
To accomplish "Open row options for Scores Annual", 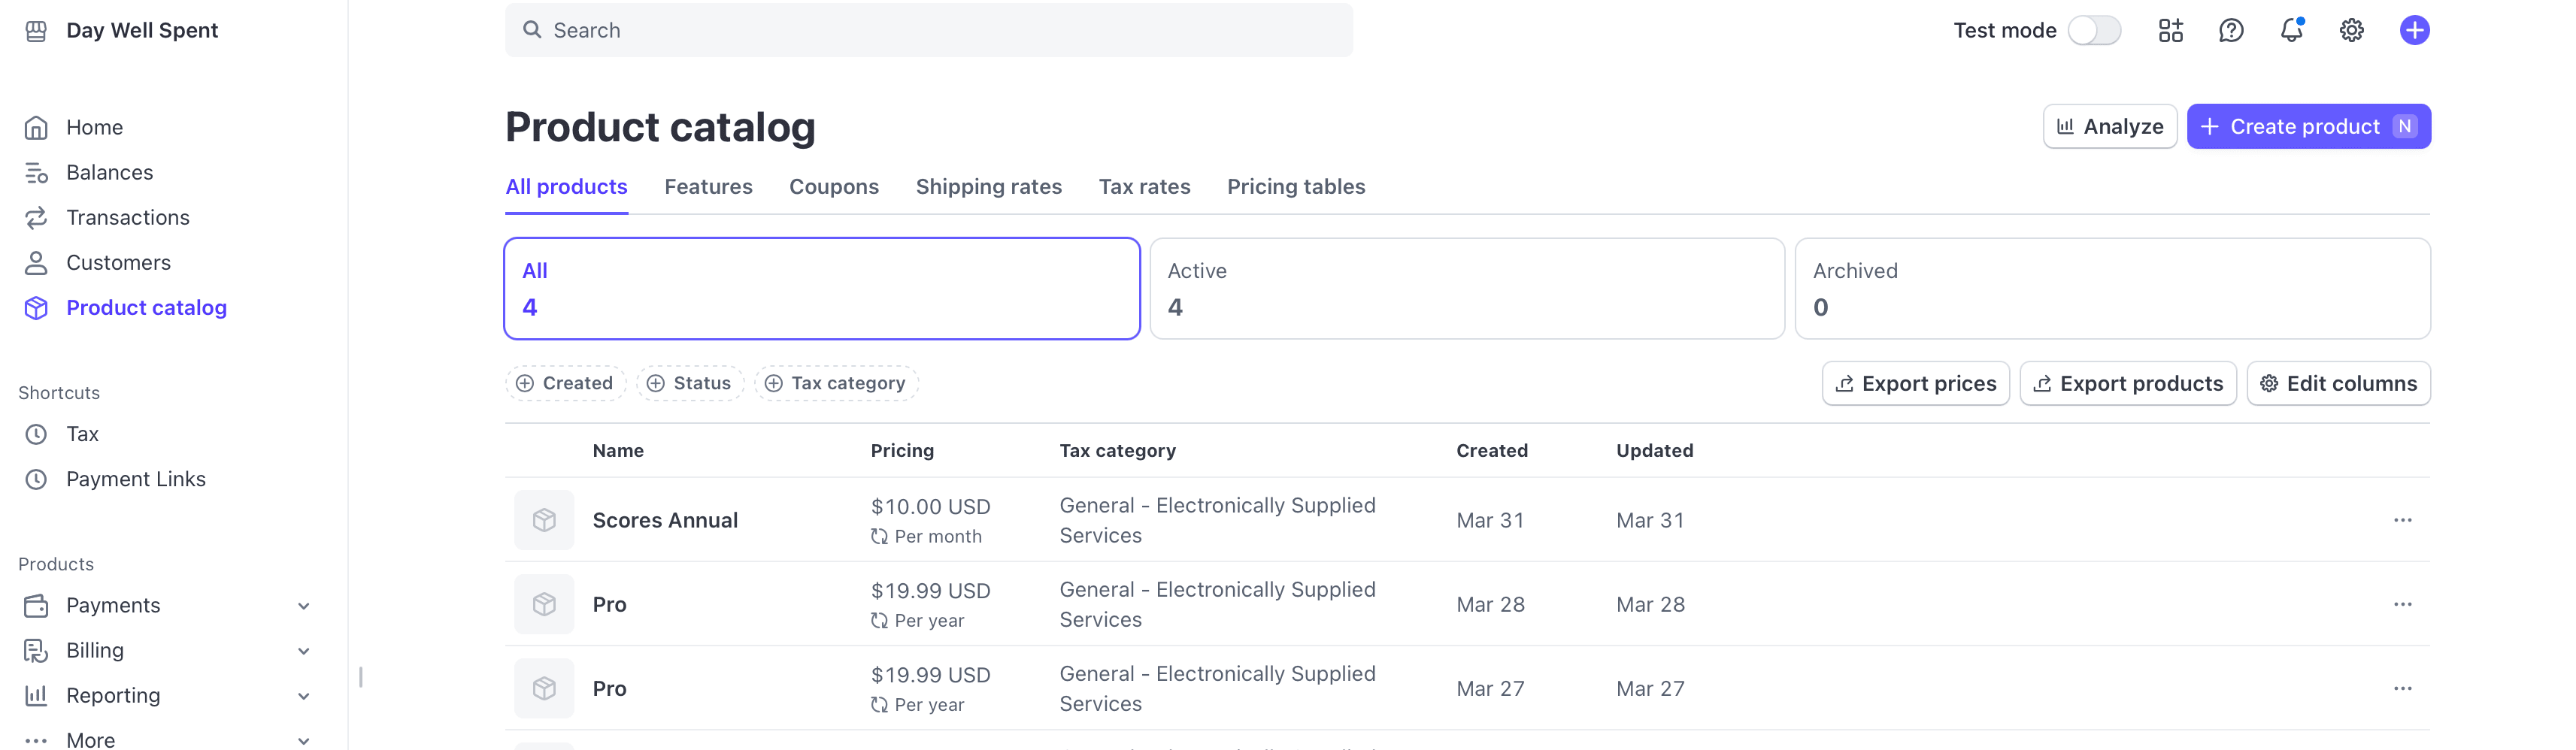I will [2402, 520].
